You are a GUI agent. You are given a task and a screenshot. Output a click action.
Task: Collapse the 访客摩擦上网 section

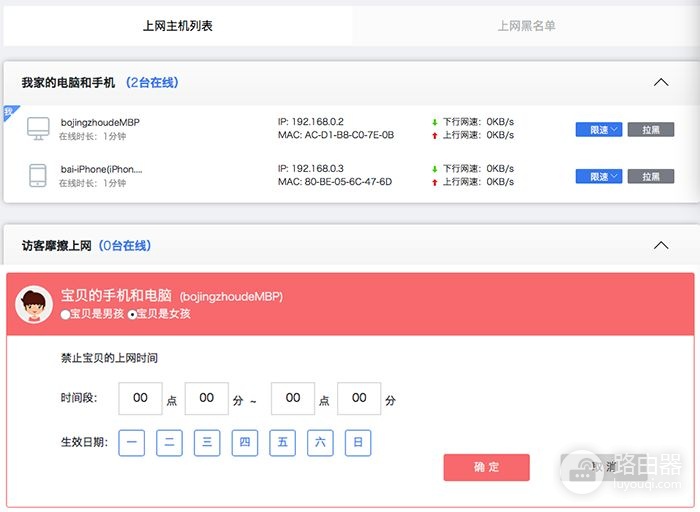661,245
